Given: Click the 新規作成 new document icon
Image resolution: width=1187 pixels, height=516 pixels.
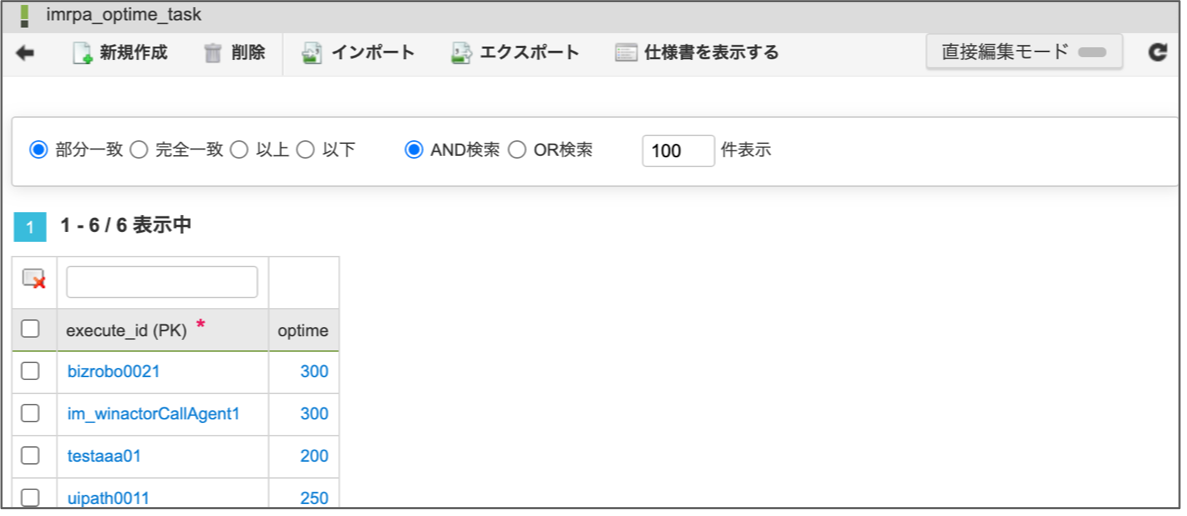Looking at the screenshot, I should 82,53.
